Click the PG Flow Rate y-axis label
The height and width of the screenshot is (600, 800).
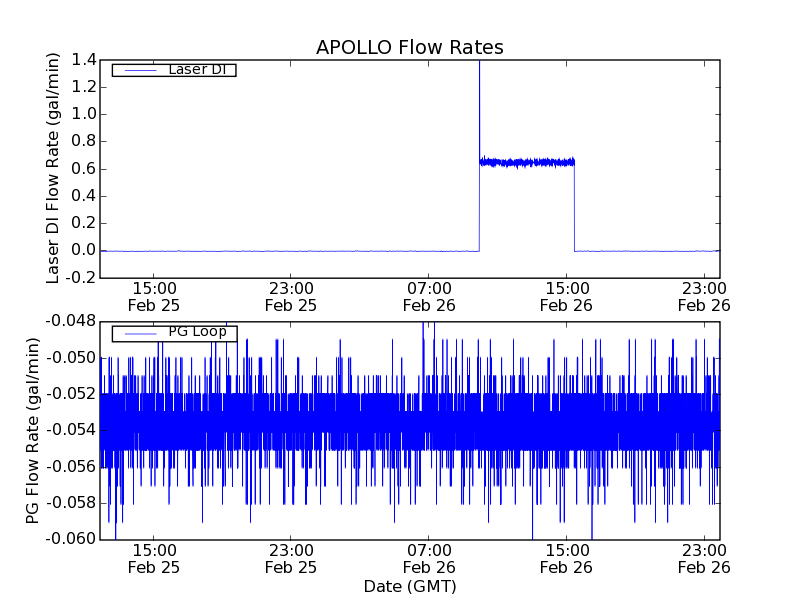coord(34,430)
